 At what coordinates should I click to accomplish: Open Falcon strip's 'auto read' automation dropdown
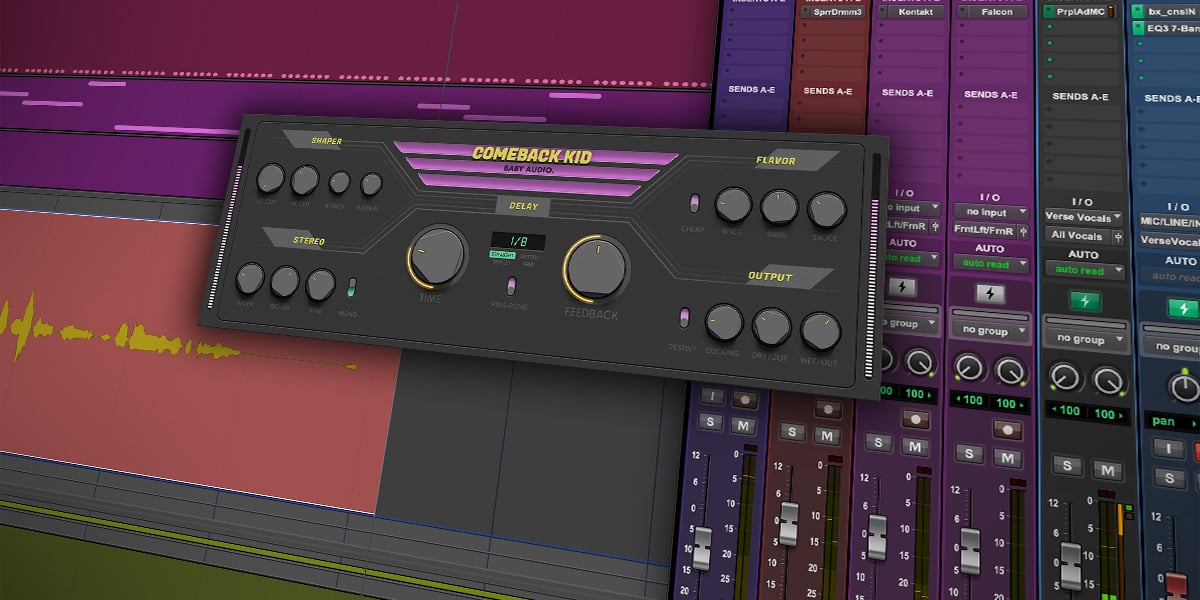click(990, 264)
